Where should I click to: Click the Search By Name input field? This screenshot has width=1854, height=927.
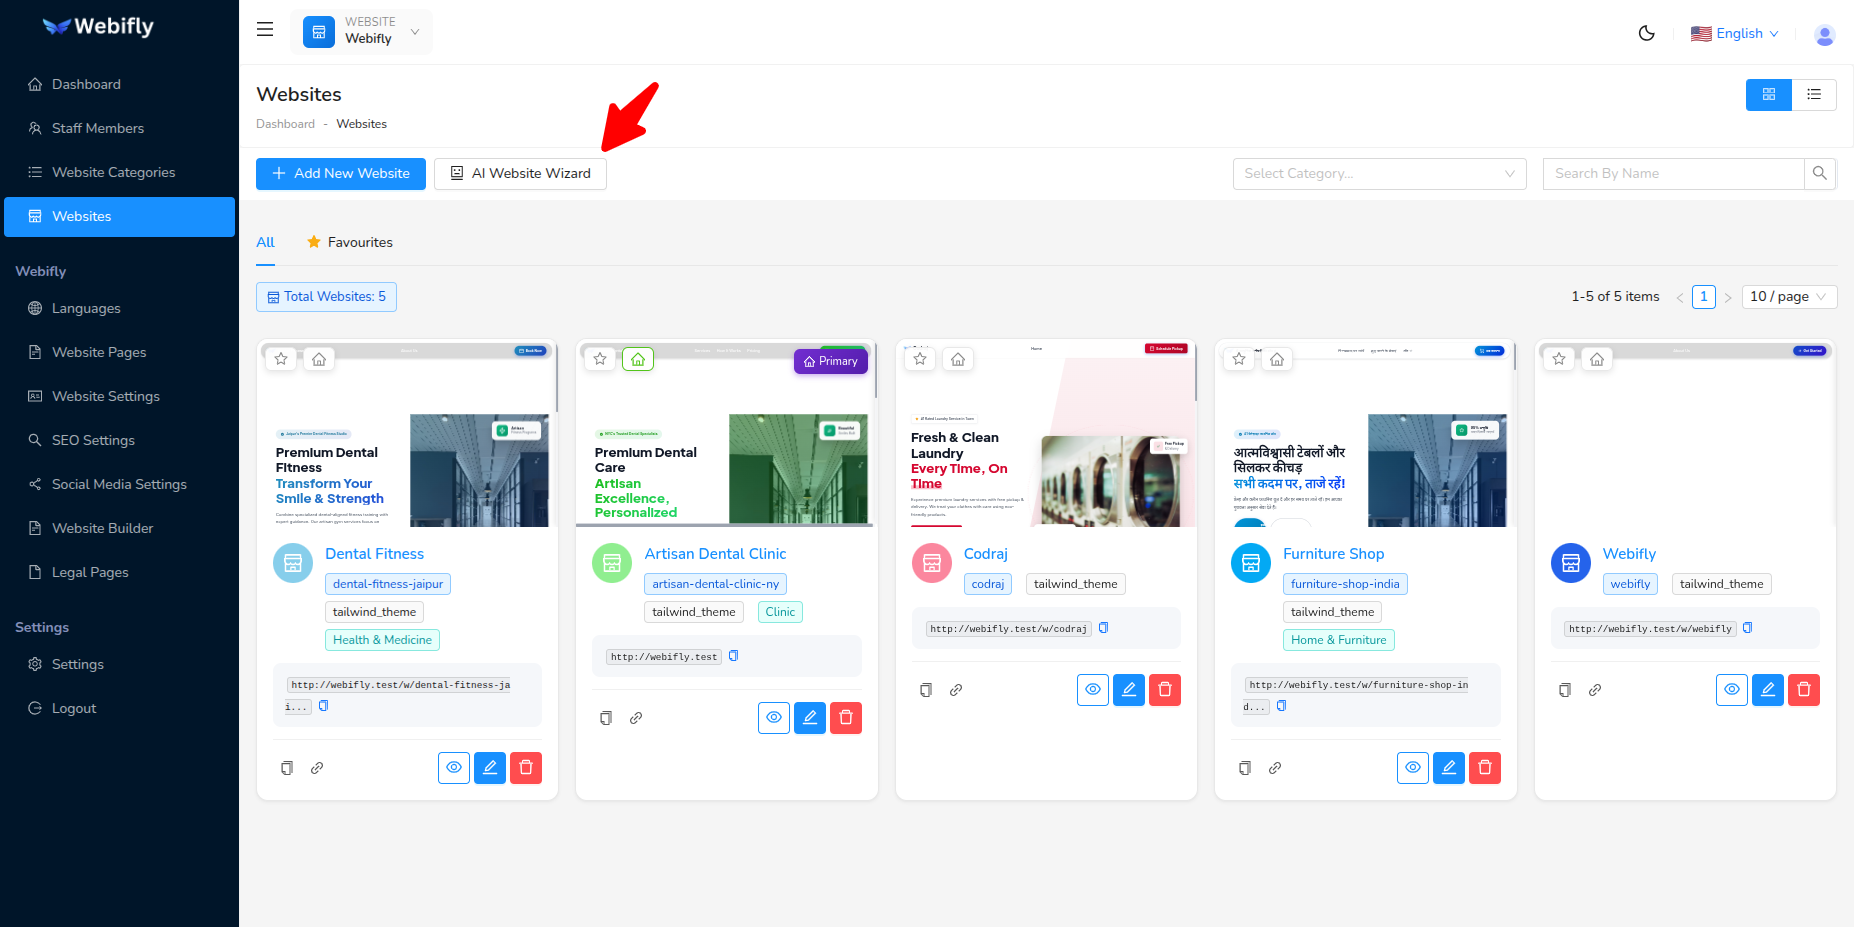tap(1672, 173)
